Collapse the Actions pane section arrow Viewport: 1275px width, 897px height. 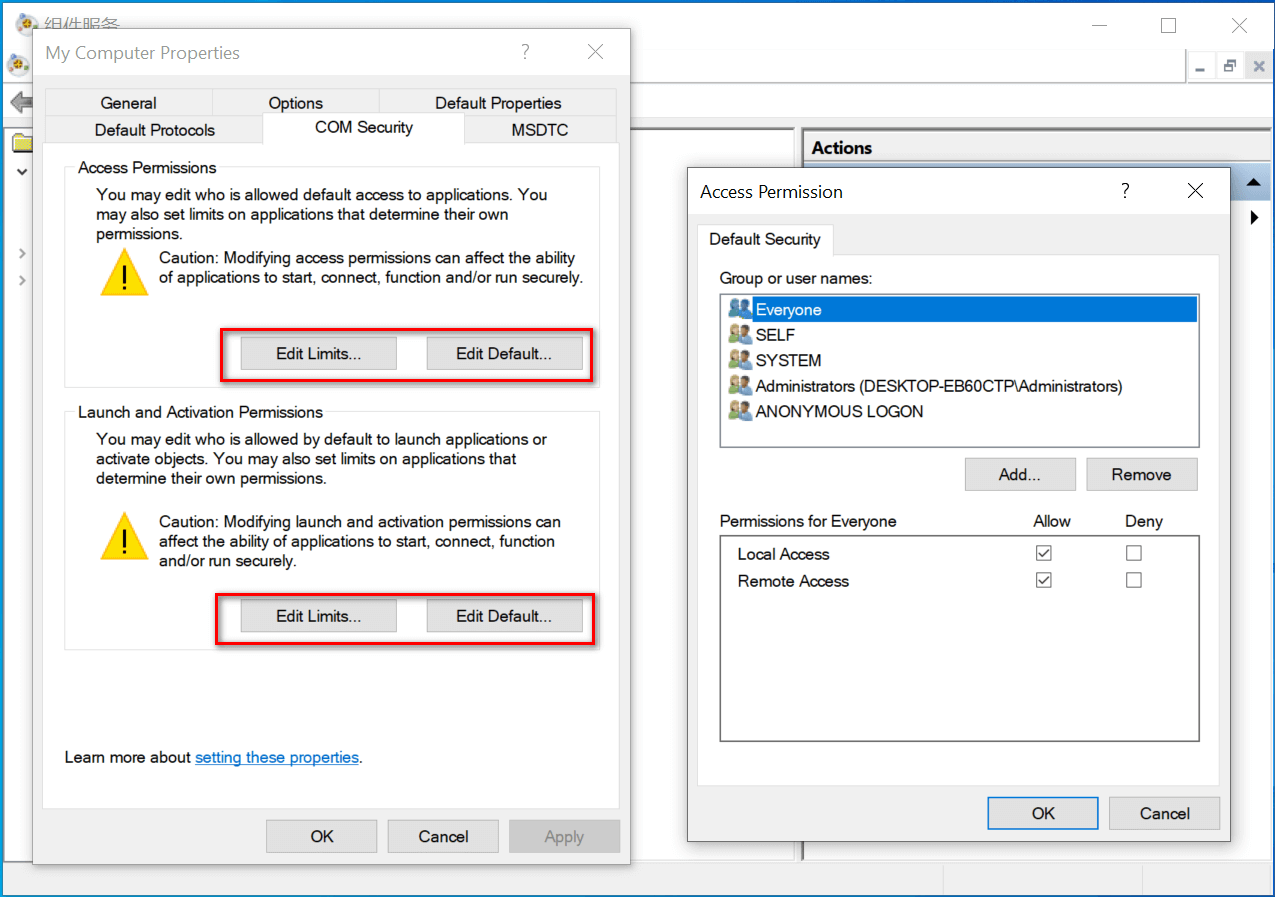1252,183
